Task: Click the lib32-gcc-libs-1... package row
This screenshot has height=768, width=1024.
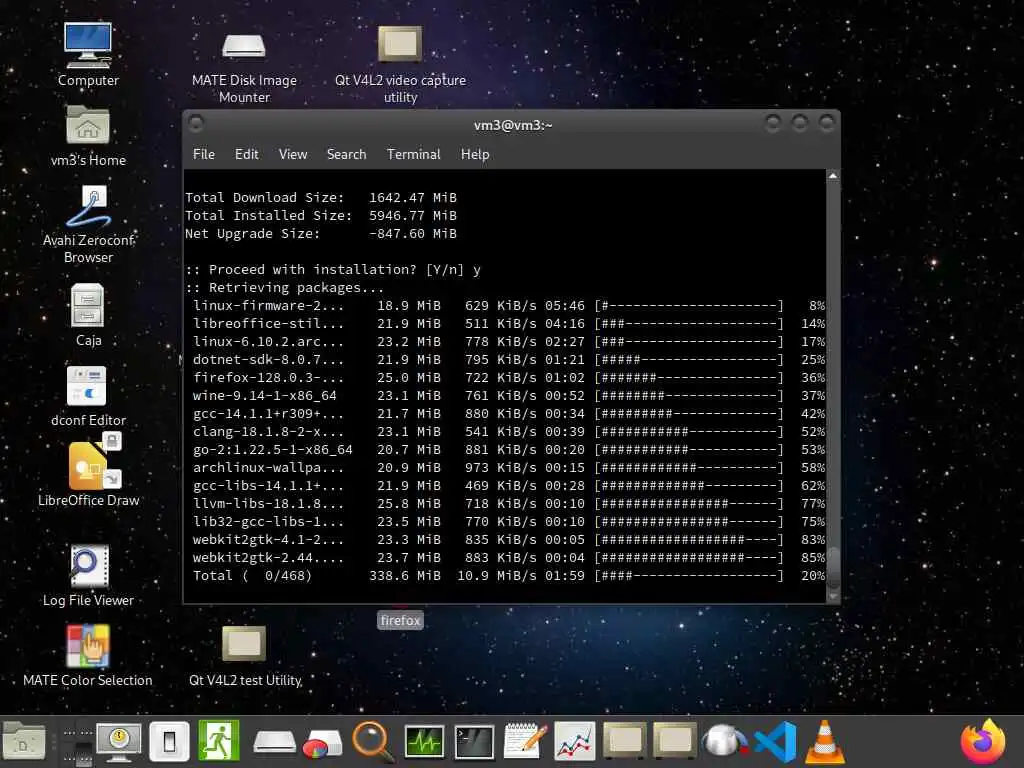Action: pyautogui.click(x=509, y=522)
